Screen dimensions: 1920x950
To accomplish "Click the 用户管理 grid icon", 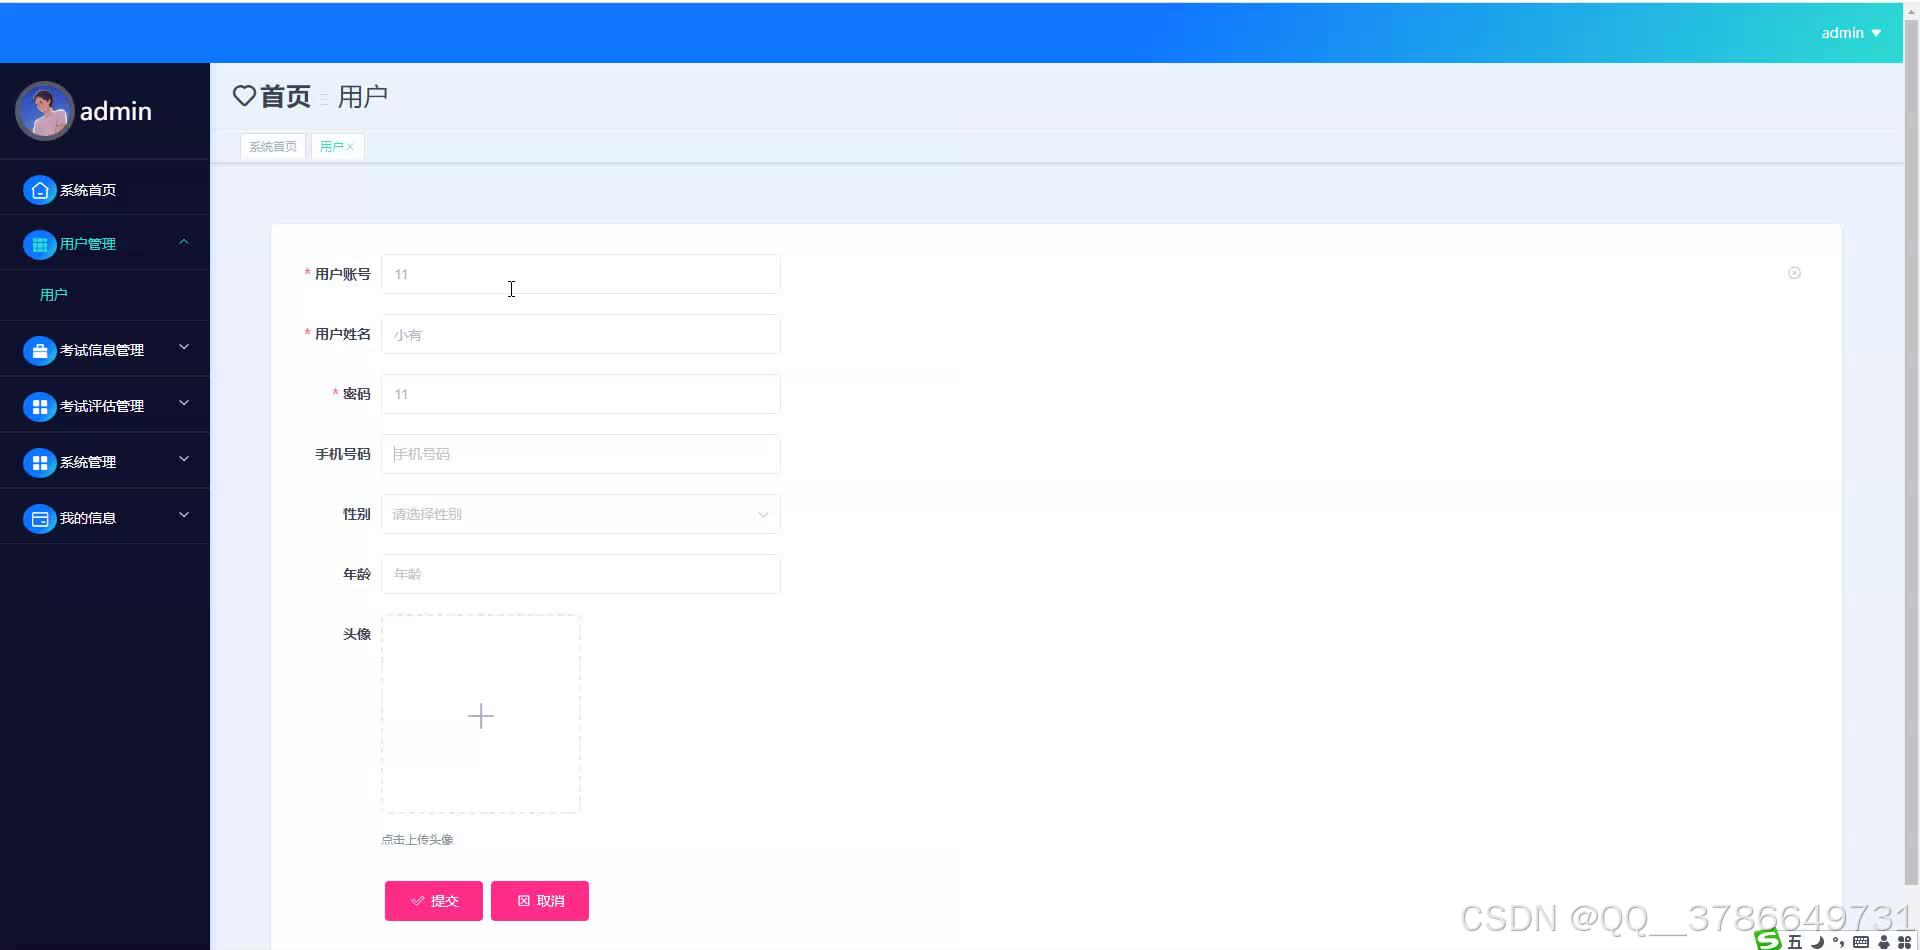I will click(x=40, y=244).
